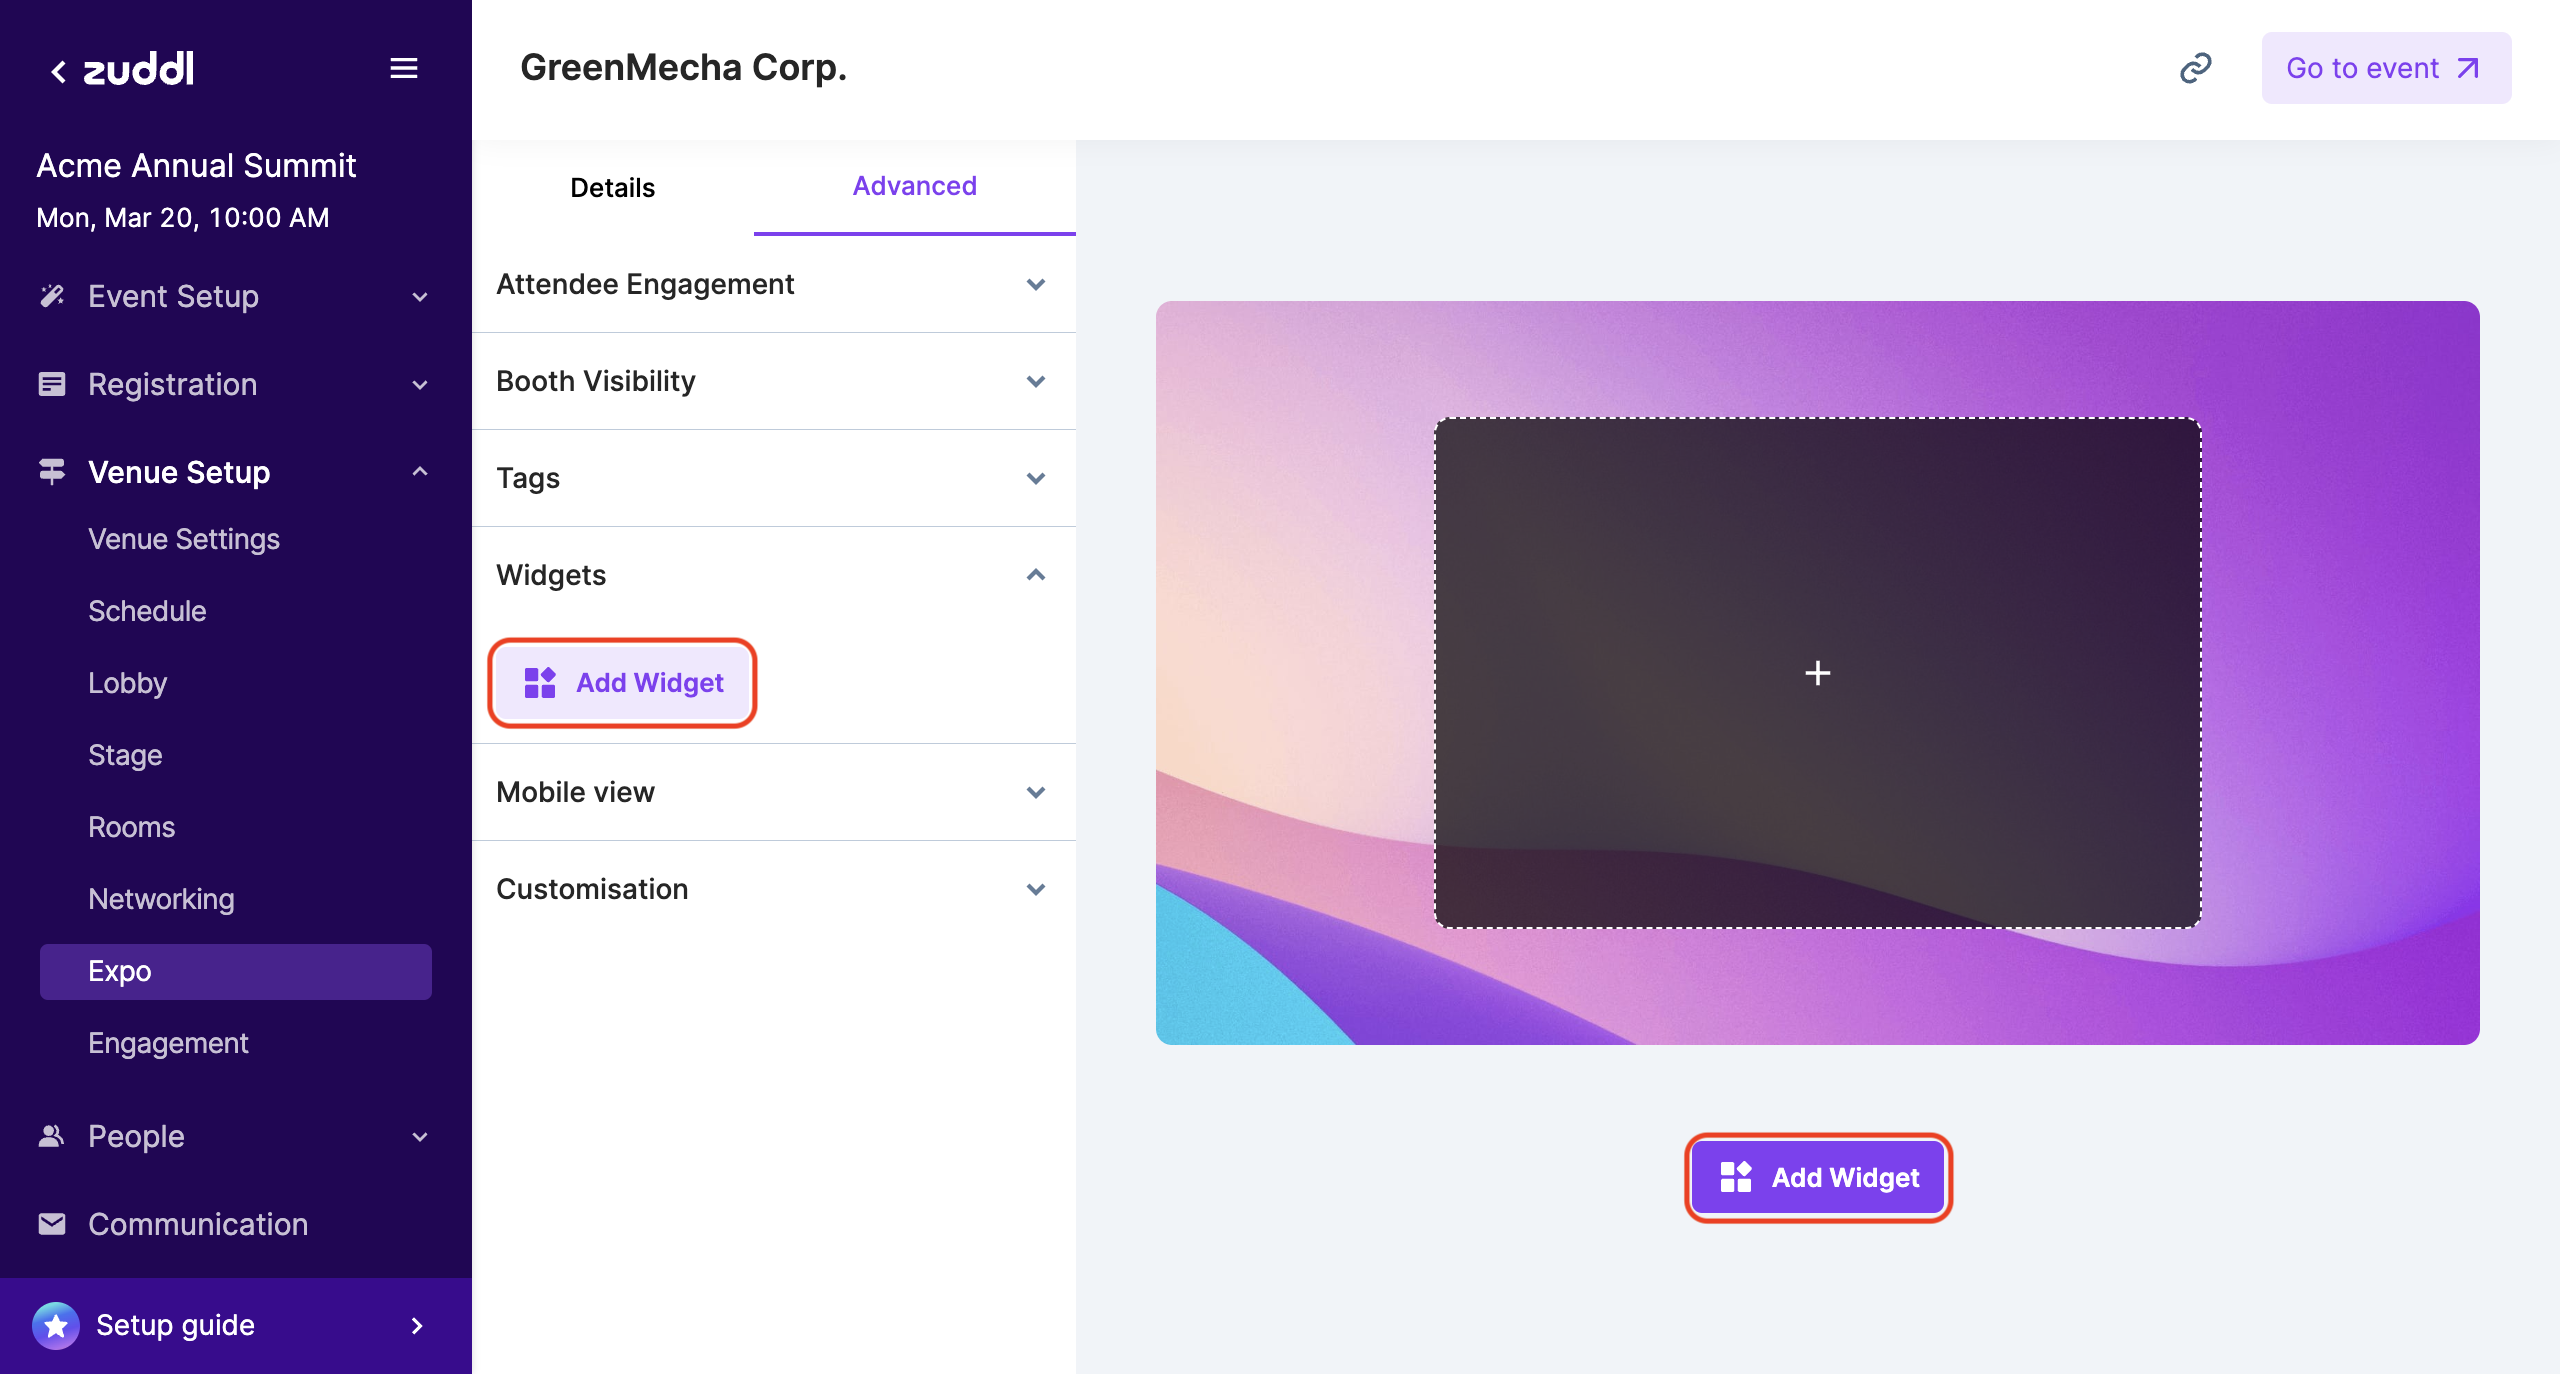Click the widget grid icon inside Add Widget

(539, 683)
